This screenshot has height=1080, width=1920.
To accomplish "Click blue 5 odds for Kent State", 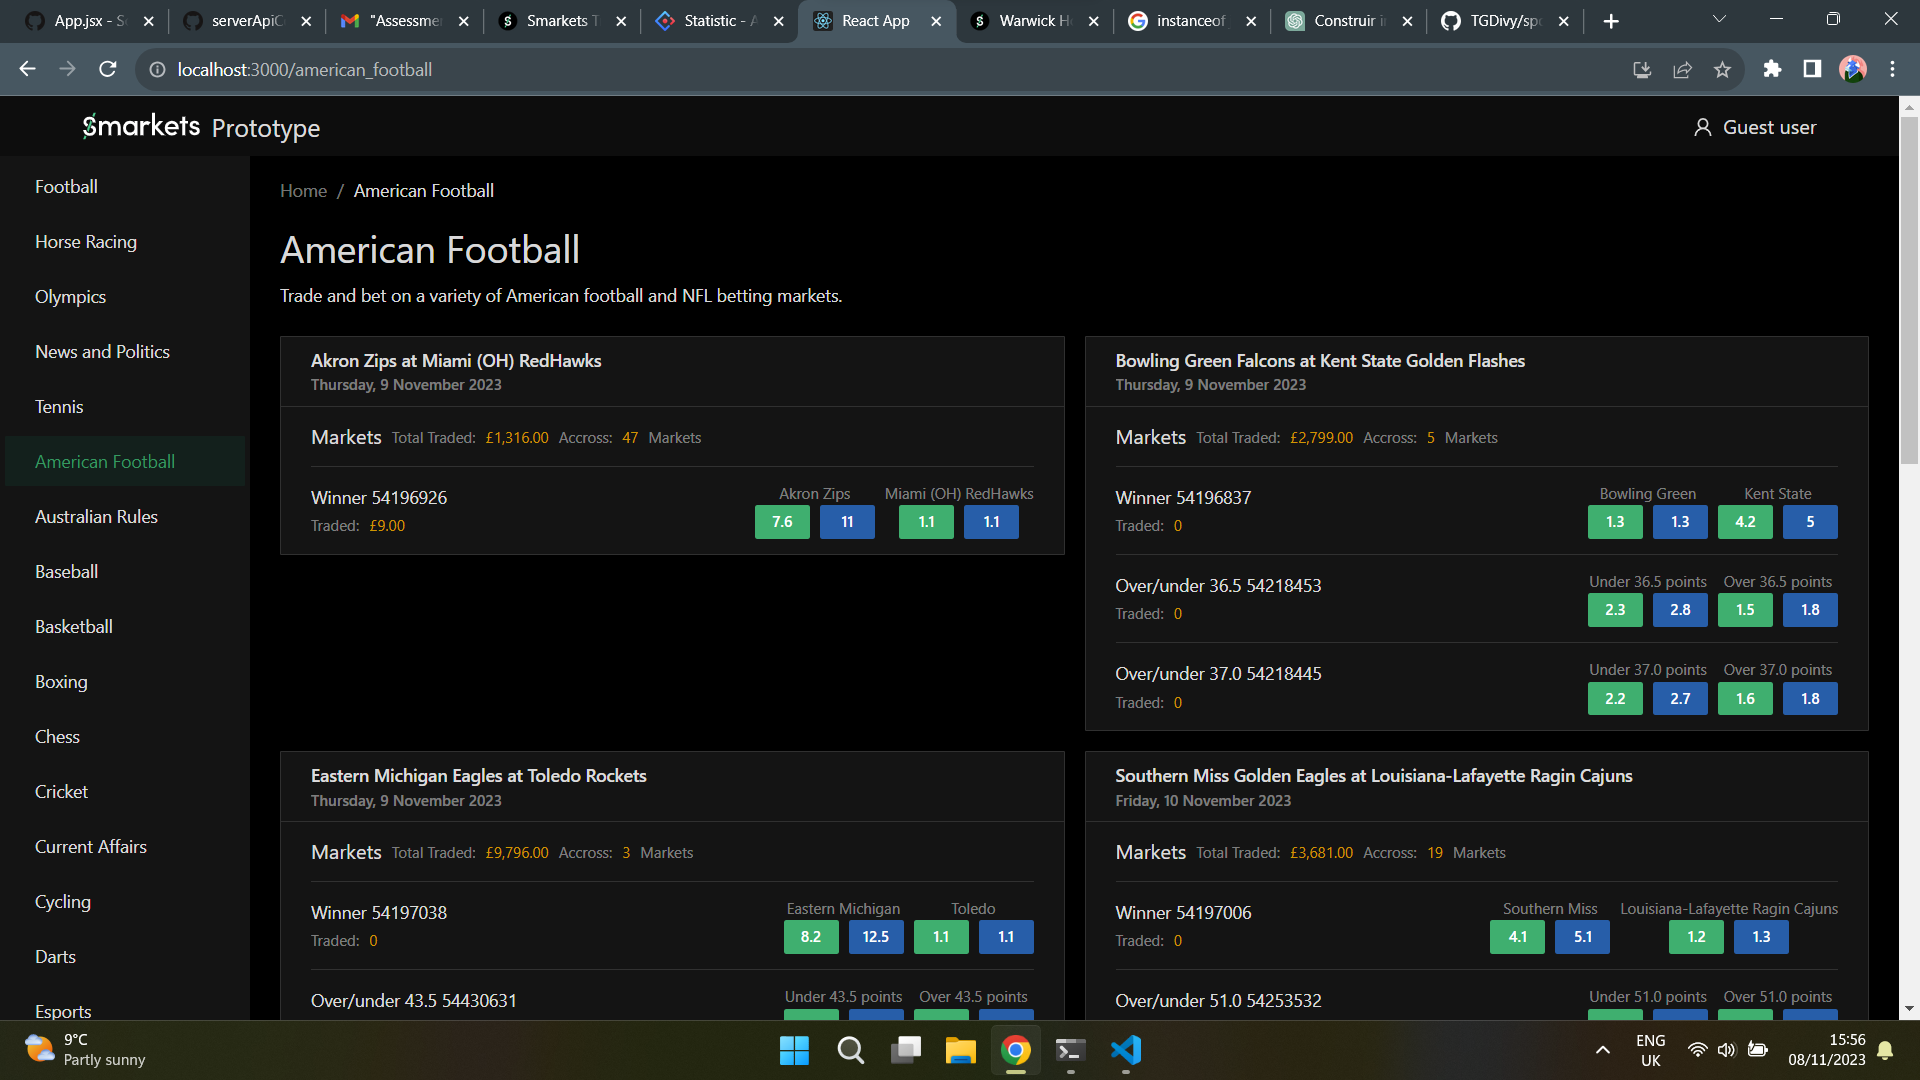I will pyautogui.click(x=1810, y=522).
